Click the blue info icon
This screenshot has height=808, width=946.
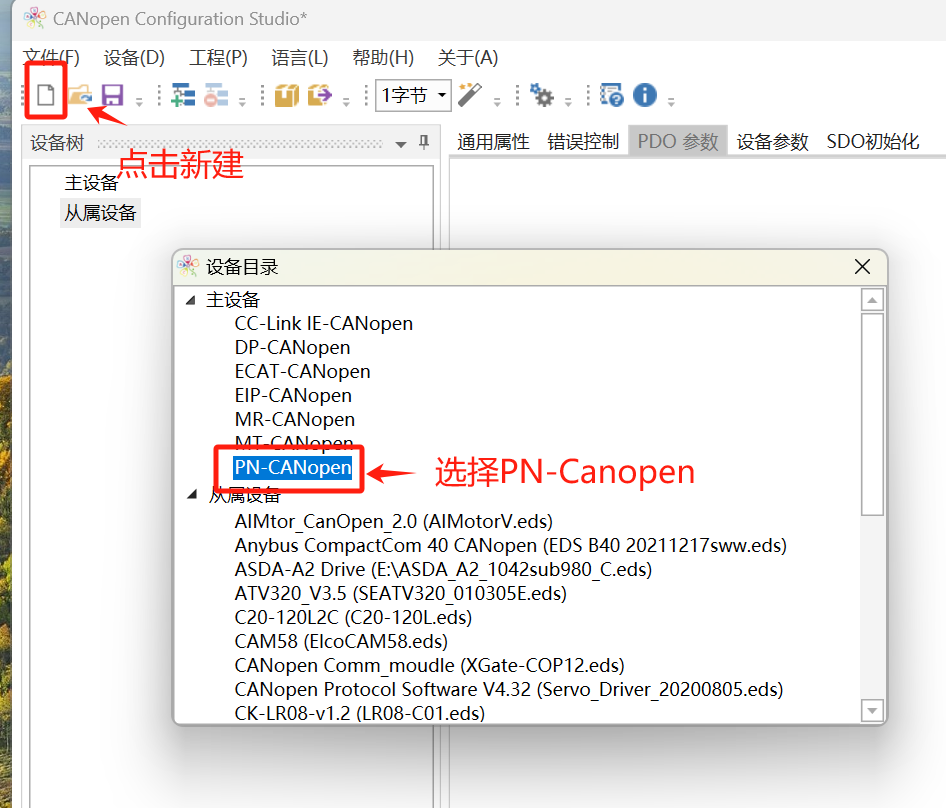(644, 95)
